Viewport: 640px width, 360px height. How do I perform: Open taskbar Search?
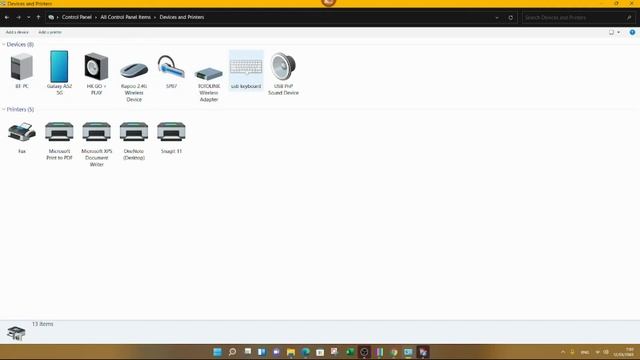[232, 352]
